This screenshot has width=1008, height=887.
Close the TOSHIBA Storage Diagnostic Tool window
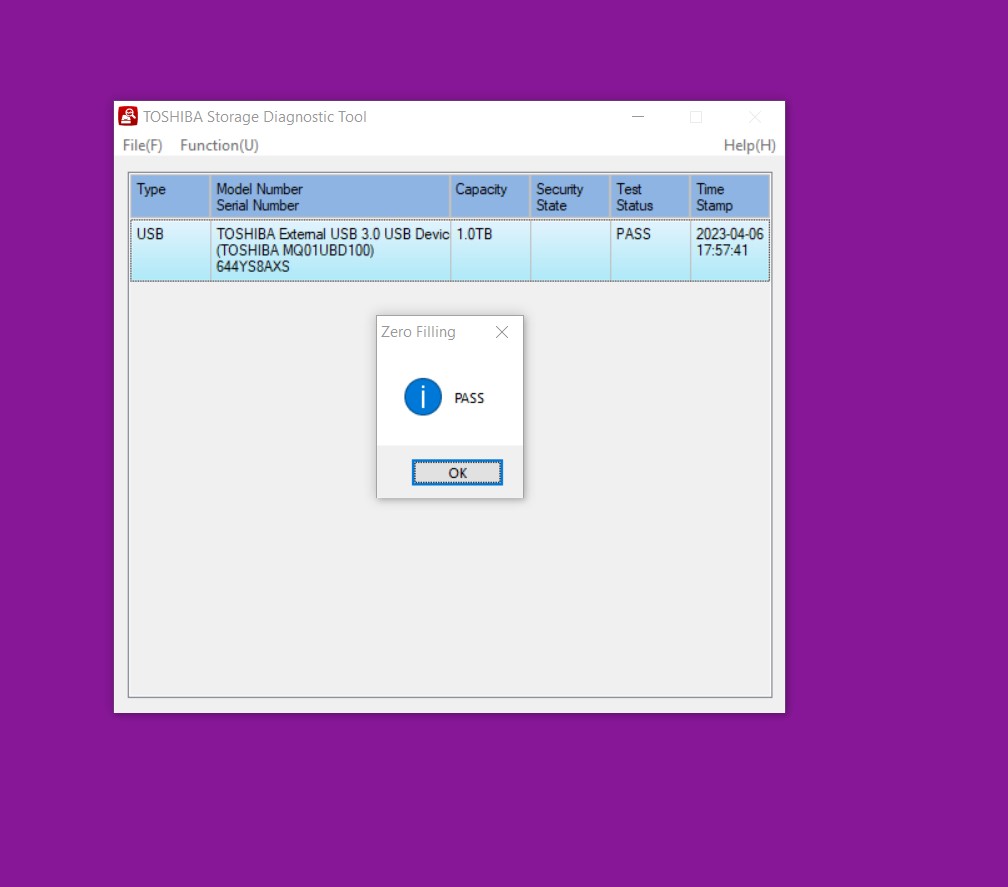(755, 117)
